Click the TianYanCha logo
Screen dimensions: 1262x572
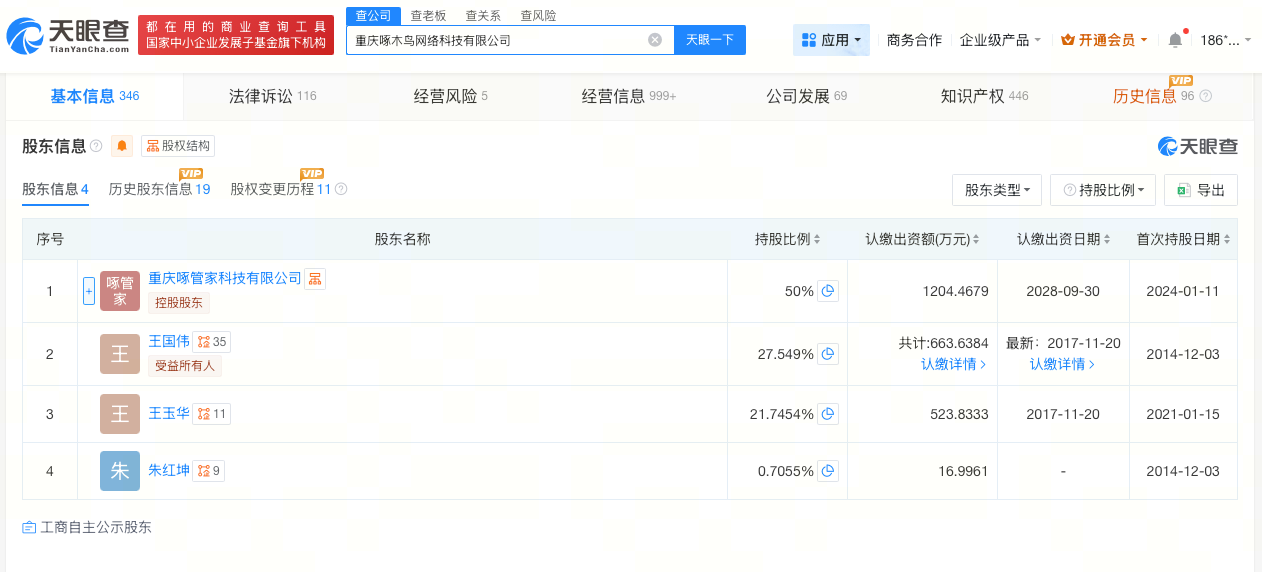[68, 36]
